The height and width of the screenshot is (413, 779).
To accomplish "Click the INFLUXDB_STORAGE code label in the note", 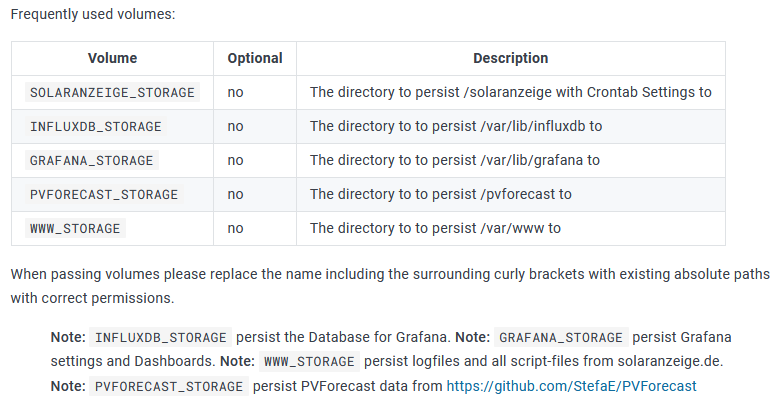I will 162,337.
